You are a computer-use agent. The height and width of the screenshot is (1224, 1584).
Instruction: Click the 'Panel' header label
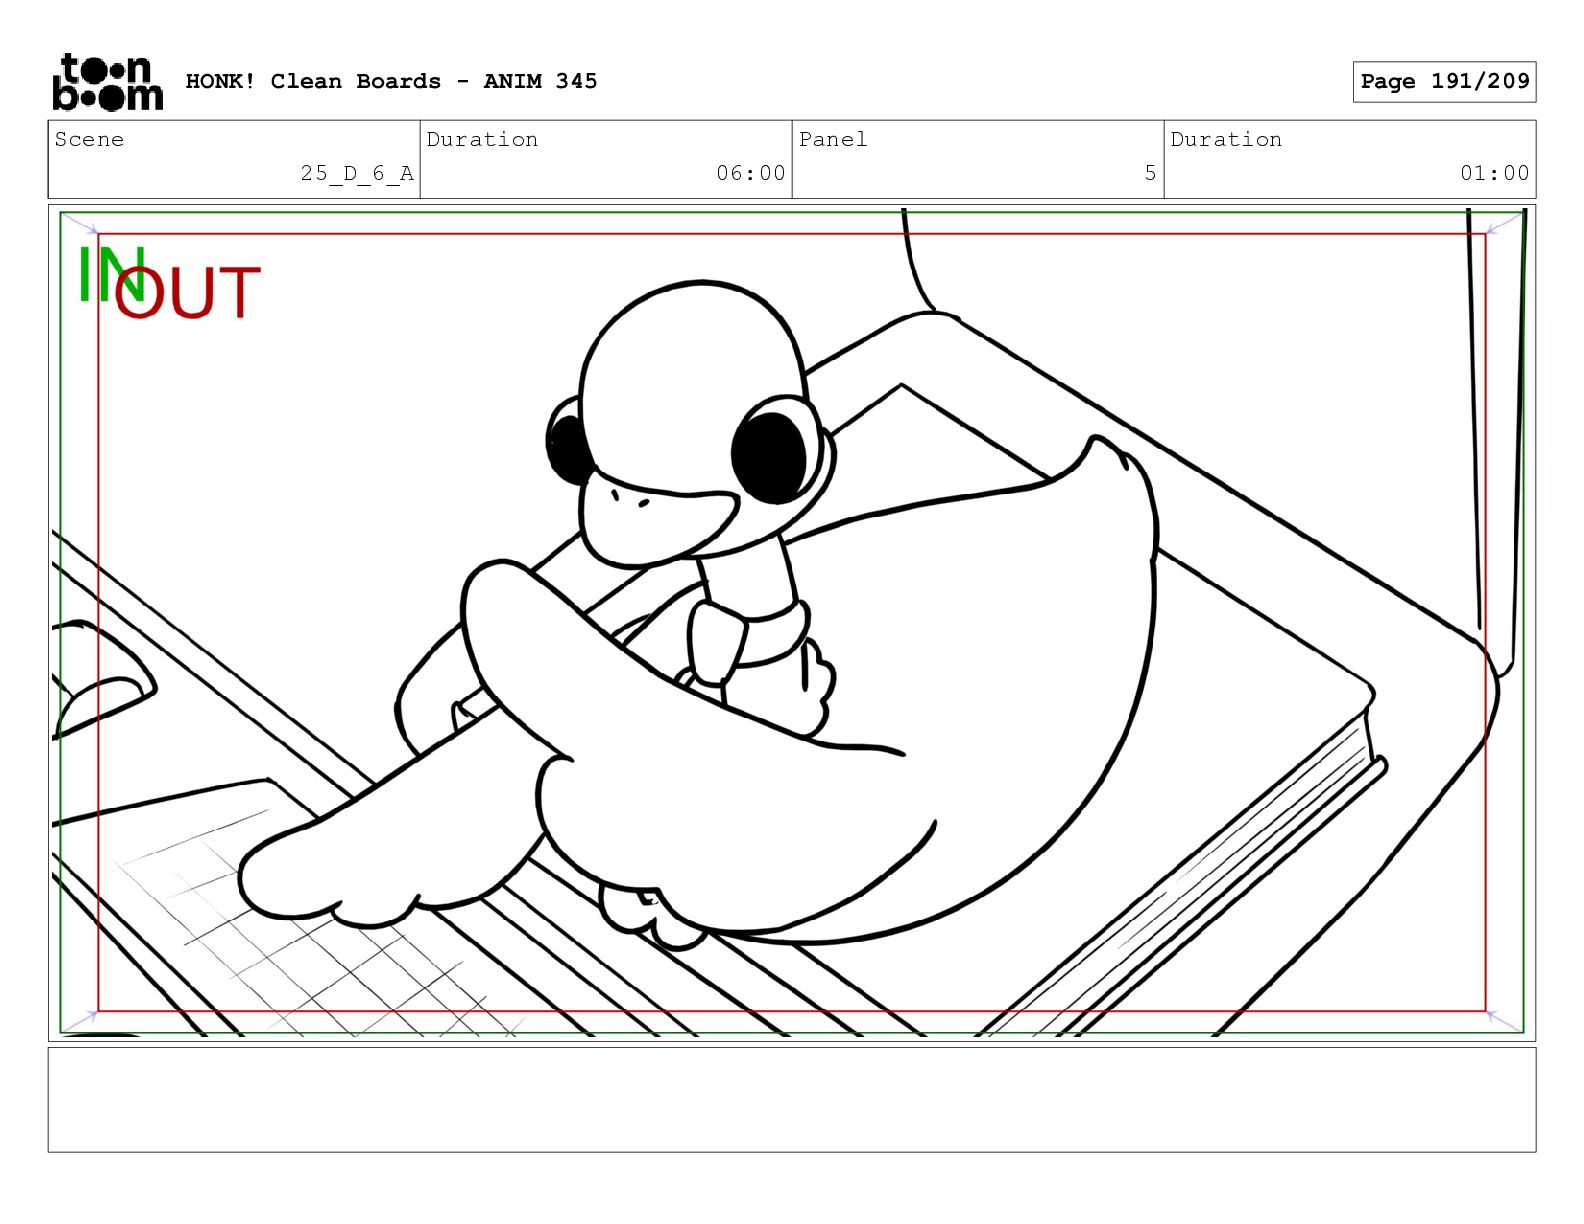click(x=833, y=139)
